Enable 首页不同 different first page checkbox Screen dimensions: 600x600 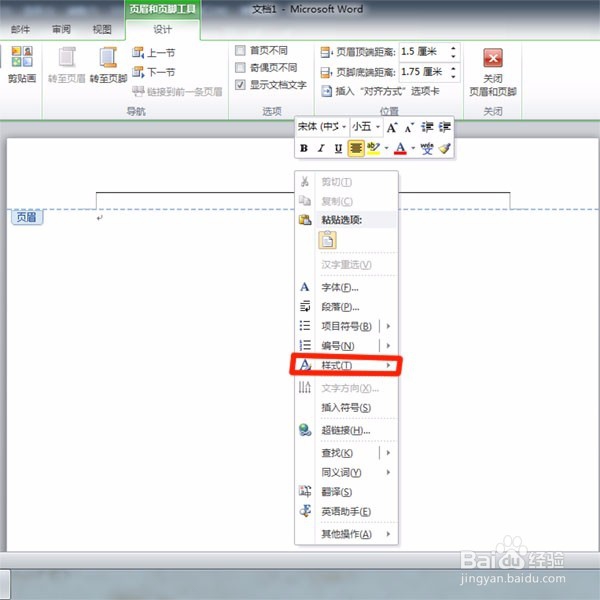[240, 51]
